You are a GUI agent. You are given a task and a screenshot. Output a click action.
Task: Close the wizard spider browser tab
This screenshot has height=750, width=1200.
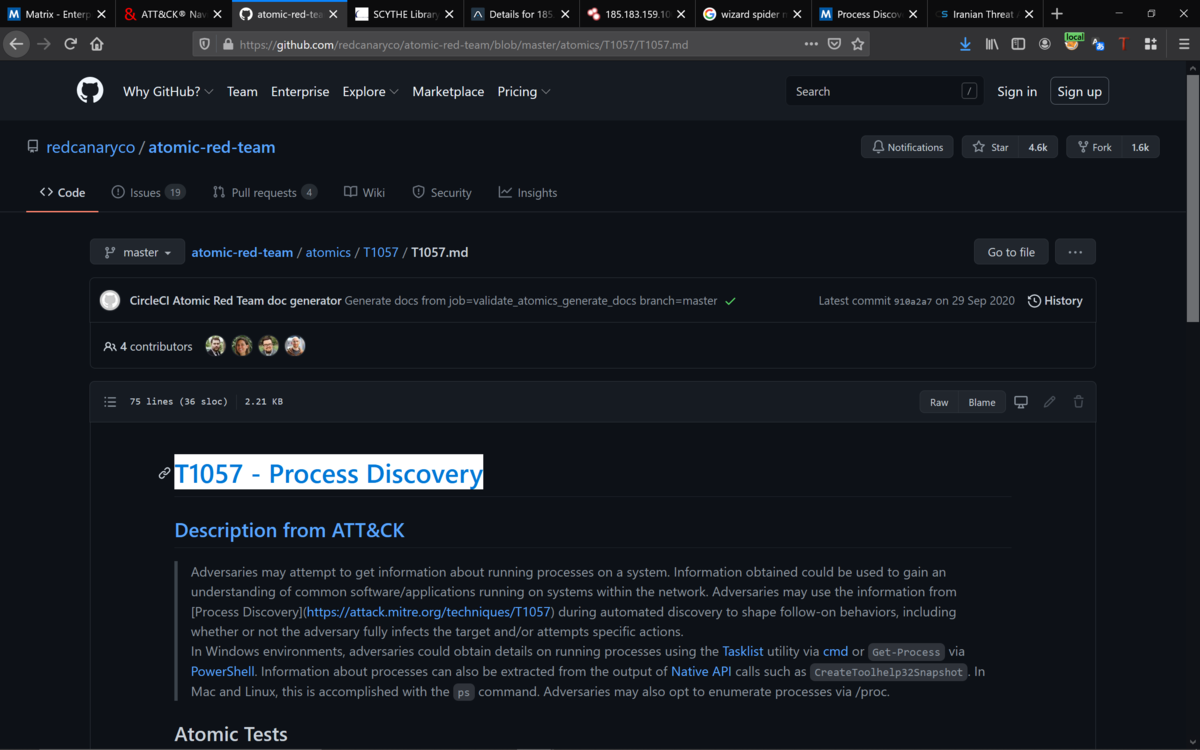point(796,14)
